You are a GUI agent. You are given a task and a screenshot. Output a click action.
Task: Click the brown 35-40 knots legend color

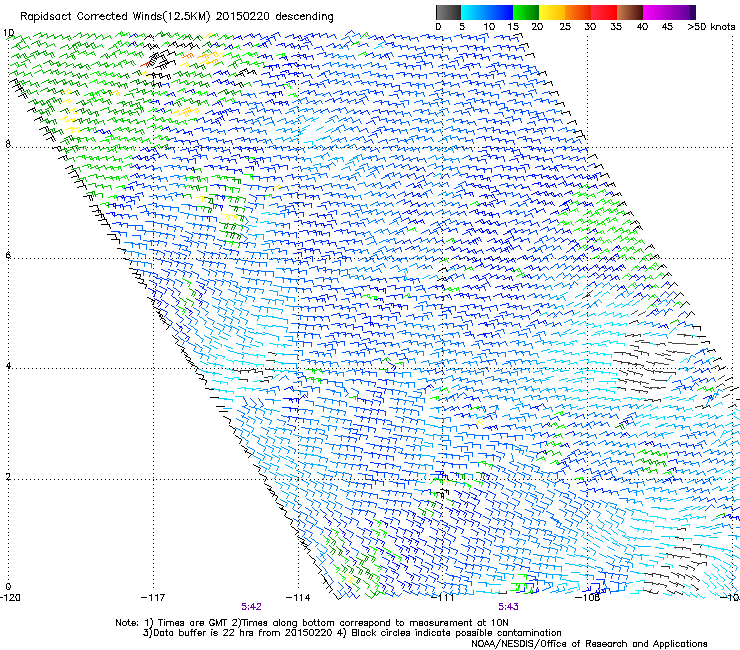click(x=630, y=12)
